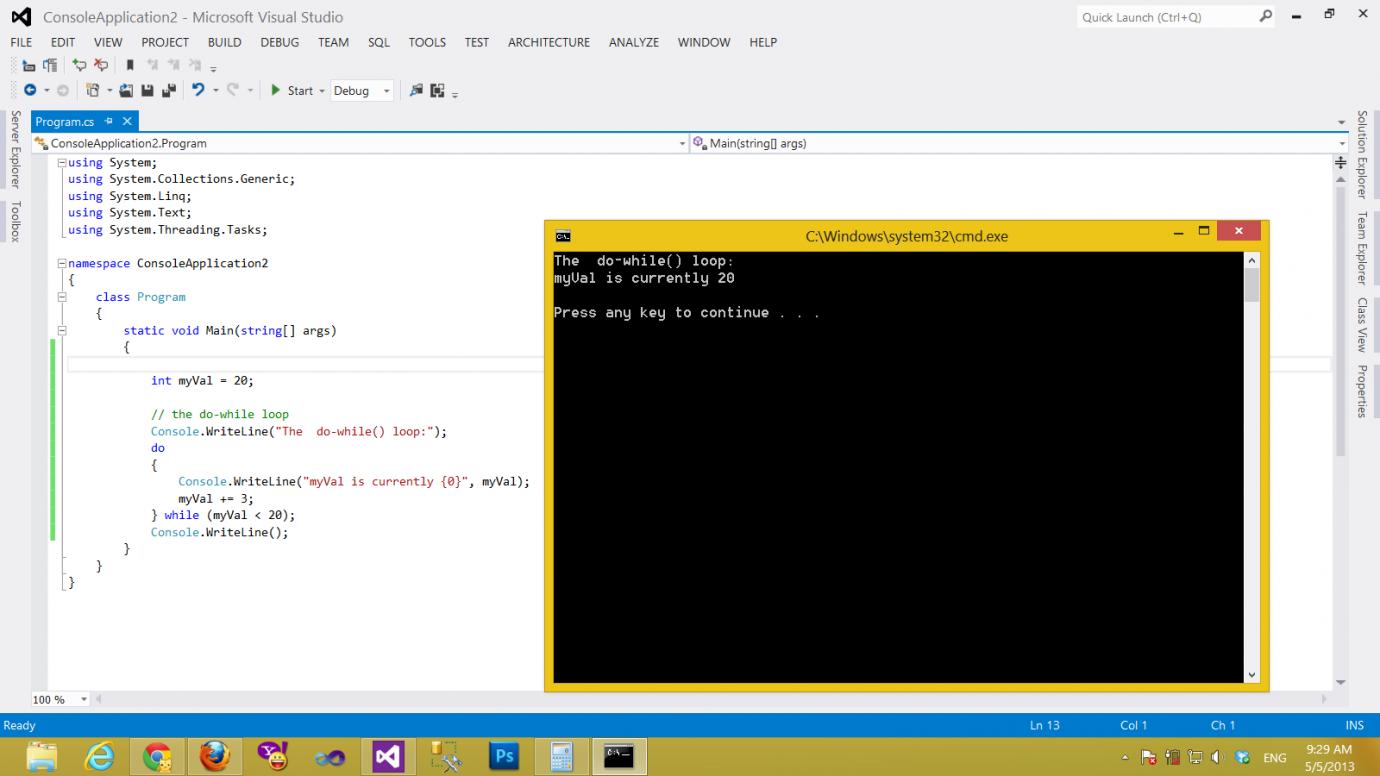This screenshot has width=1380, height=776.
Task: Open the ARCHITECTURE menu
Action: pyautogui.click(x=549, y=42)
